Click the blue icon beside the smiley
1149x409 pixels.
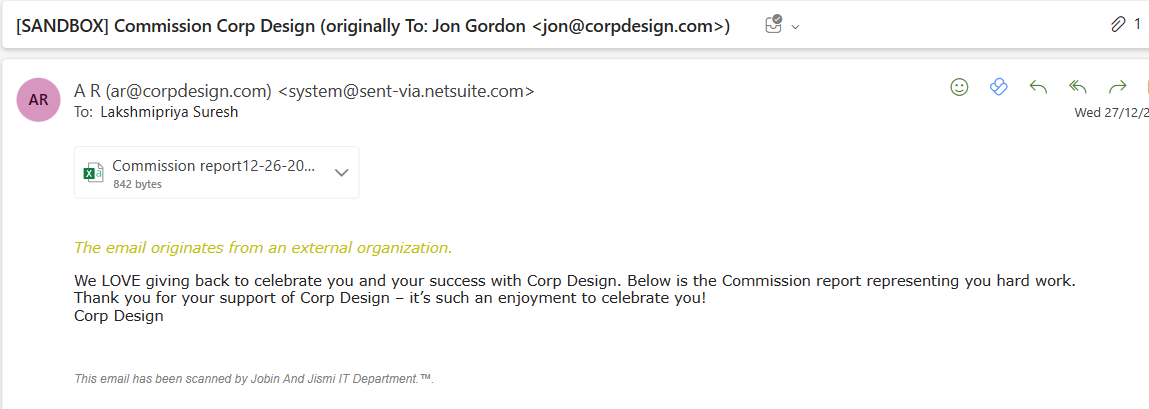pos(998,88)
